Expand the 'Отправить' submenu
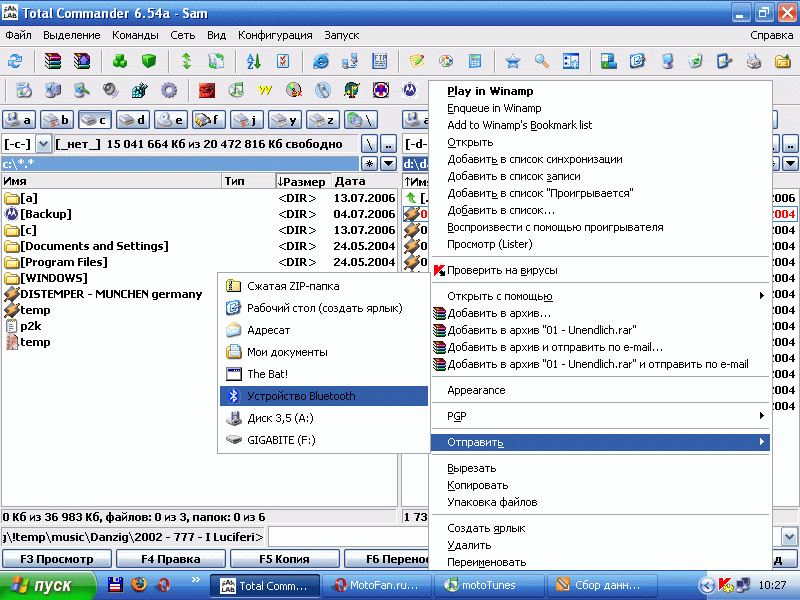The image size is (800, 600). pos(600,442)
